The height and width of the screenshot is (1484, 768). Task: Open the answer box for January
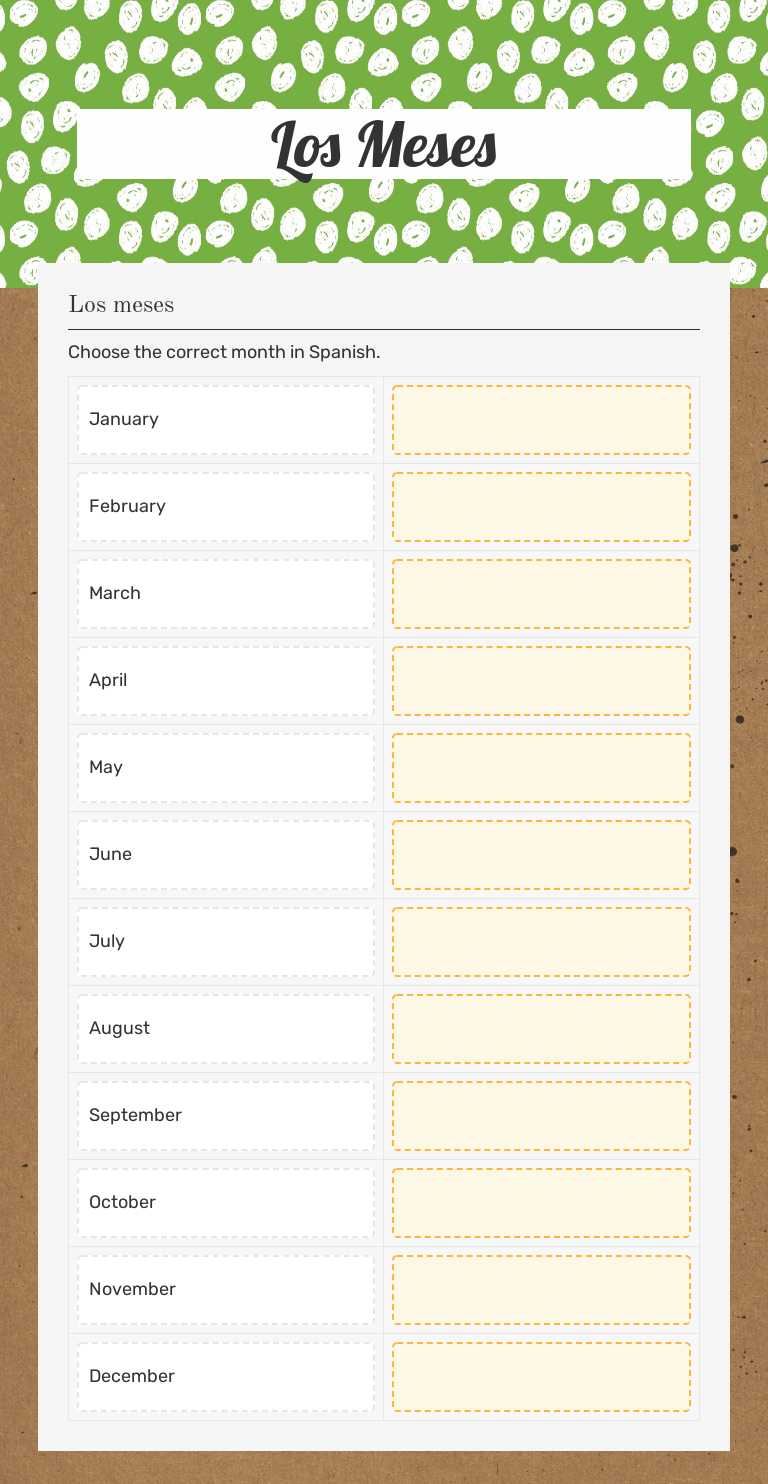(x=541, y=420)
